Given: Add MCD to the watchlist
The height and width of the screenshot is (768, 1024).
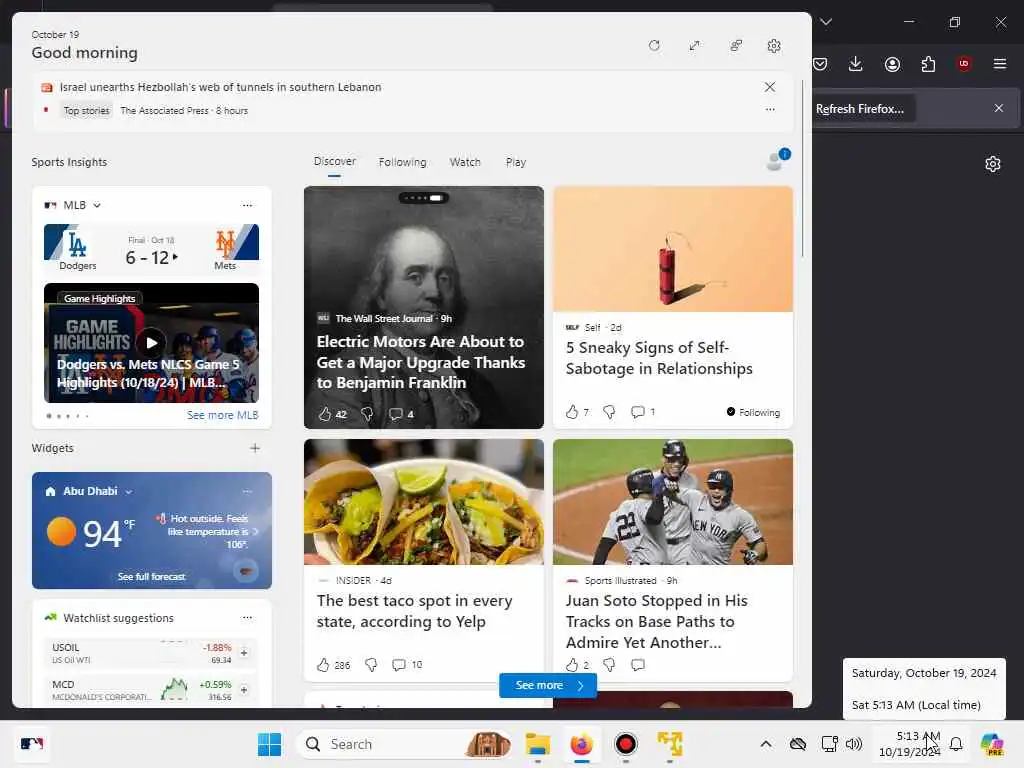Looking at the screenshot, I should [244, 690].
